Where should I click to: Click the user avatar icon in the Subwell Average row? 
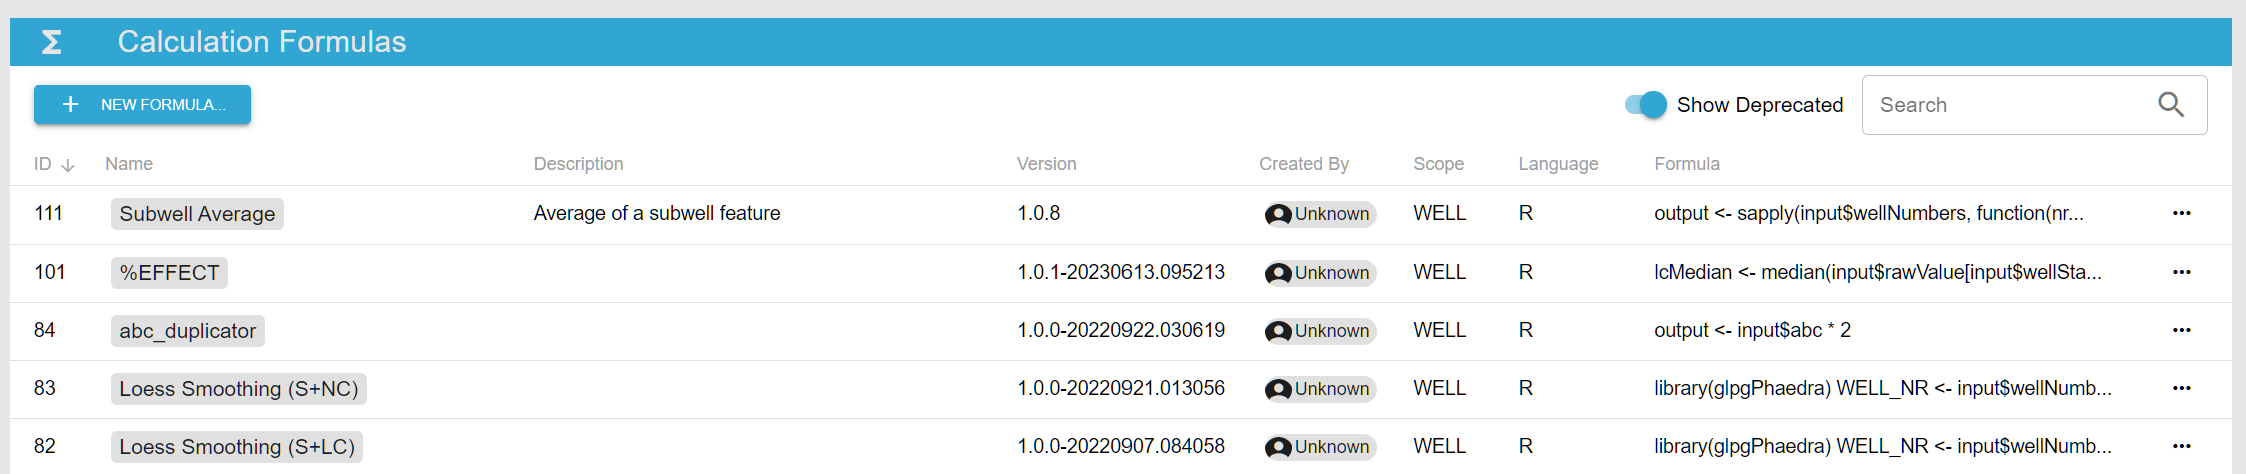pyautogui.click(x=1278, y=214)
